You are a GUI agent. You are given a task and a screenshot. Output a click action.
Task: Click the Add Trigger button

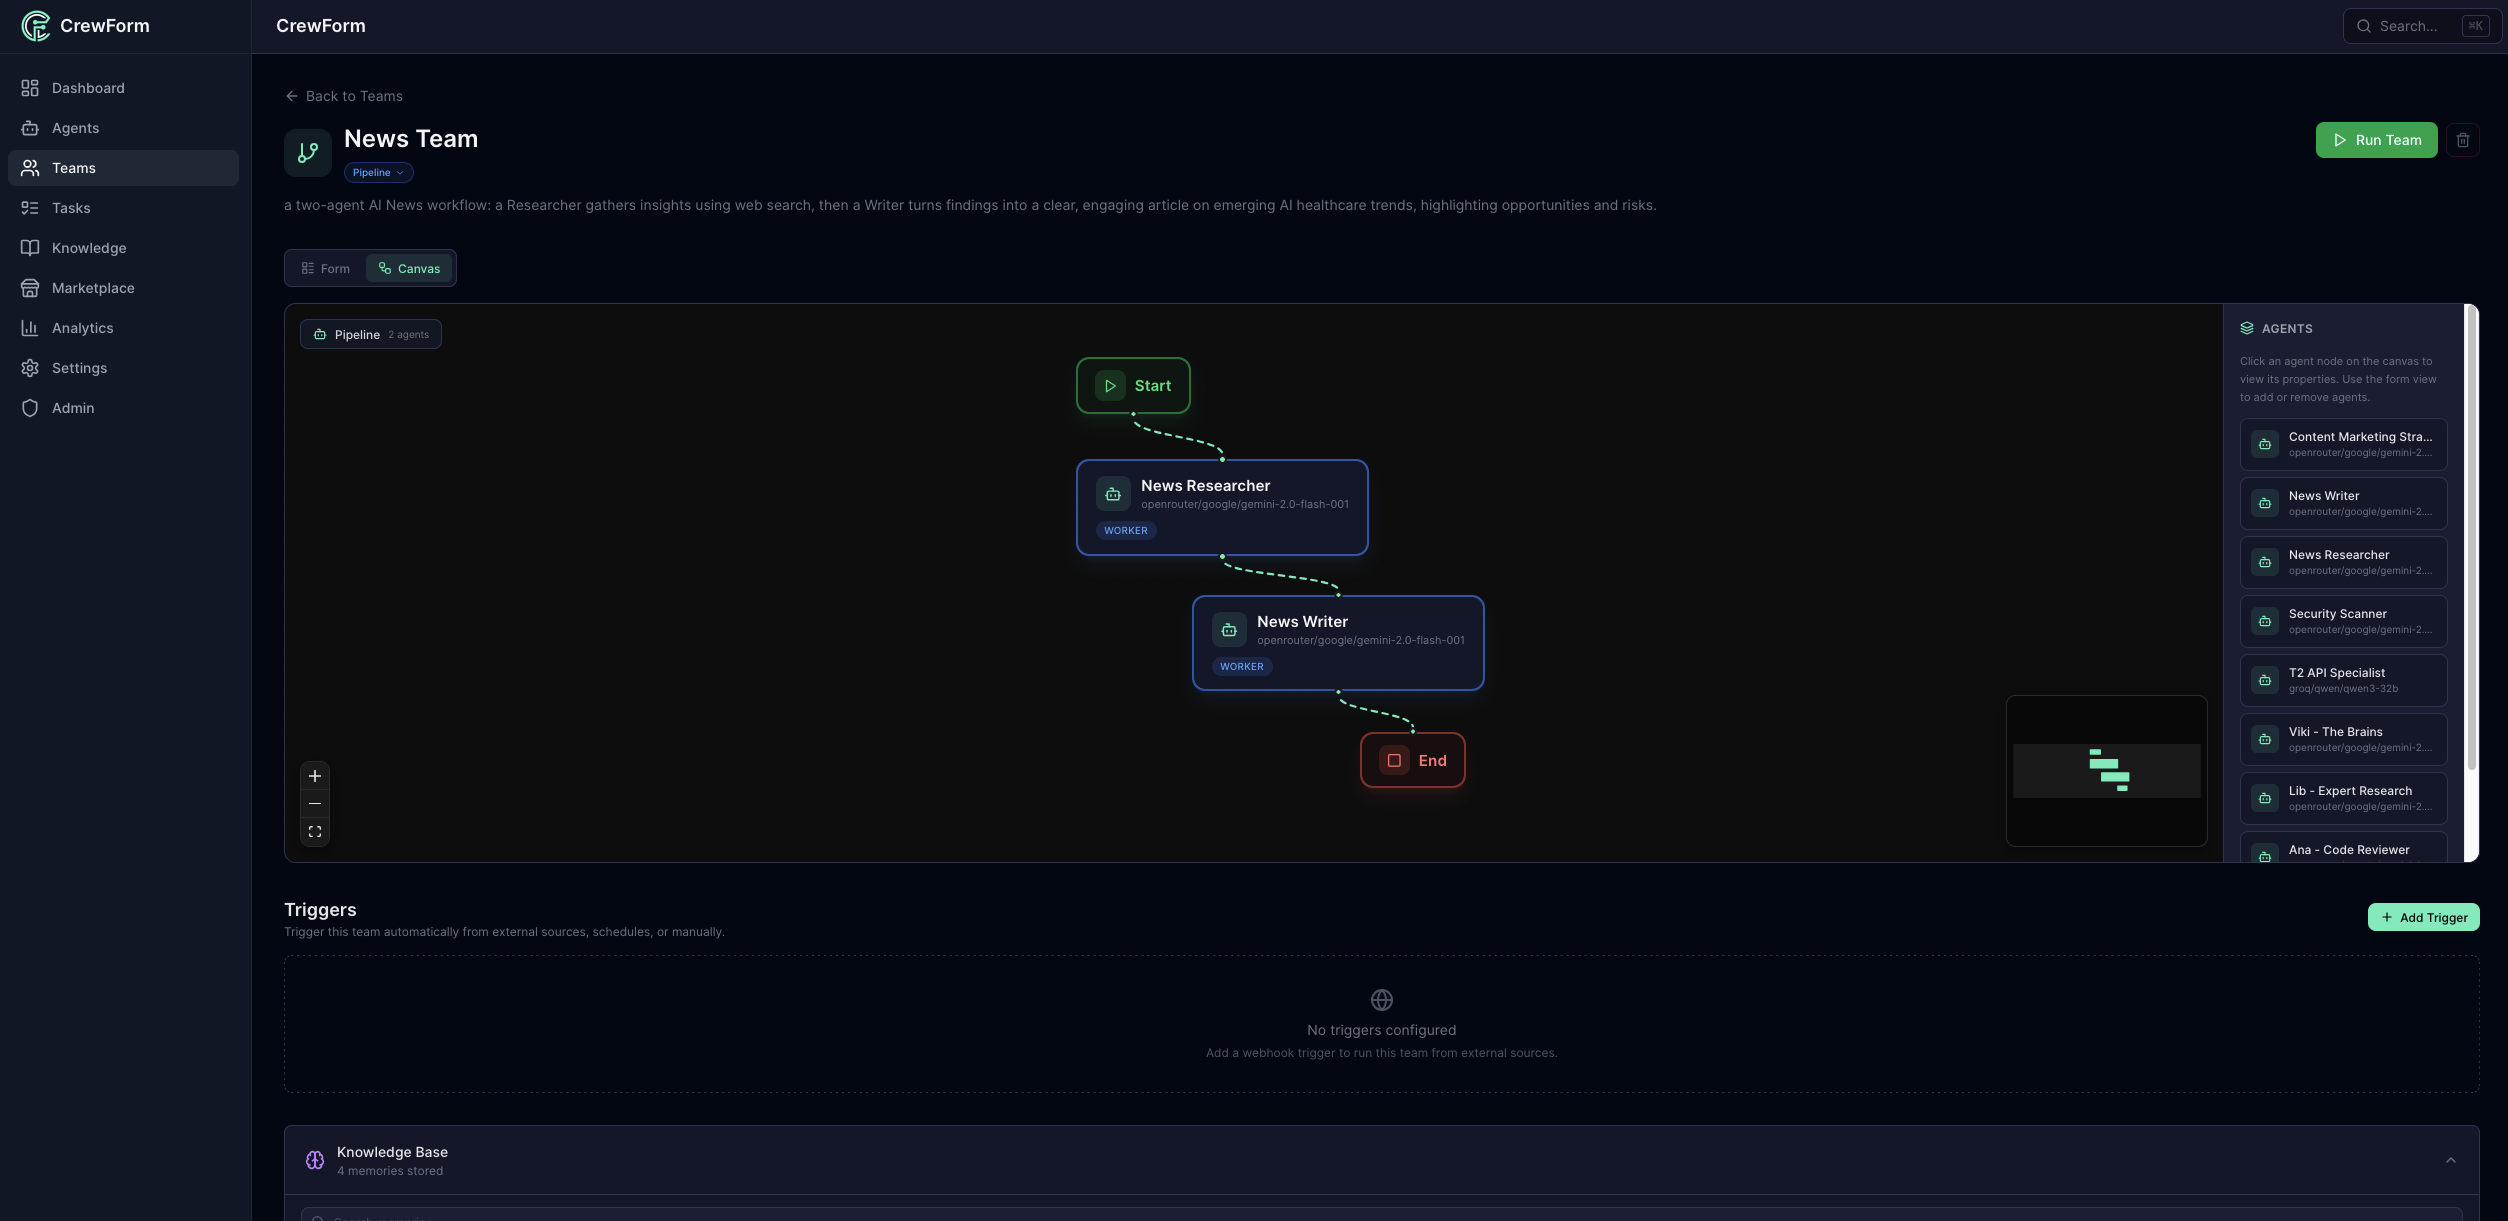click(2423, 917)
